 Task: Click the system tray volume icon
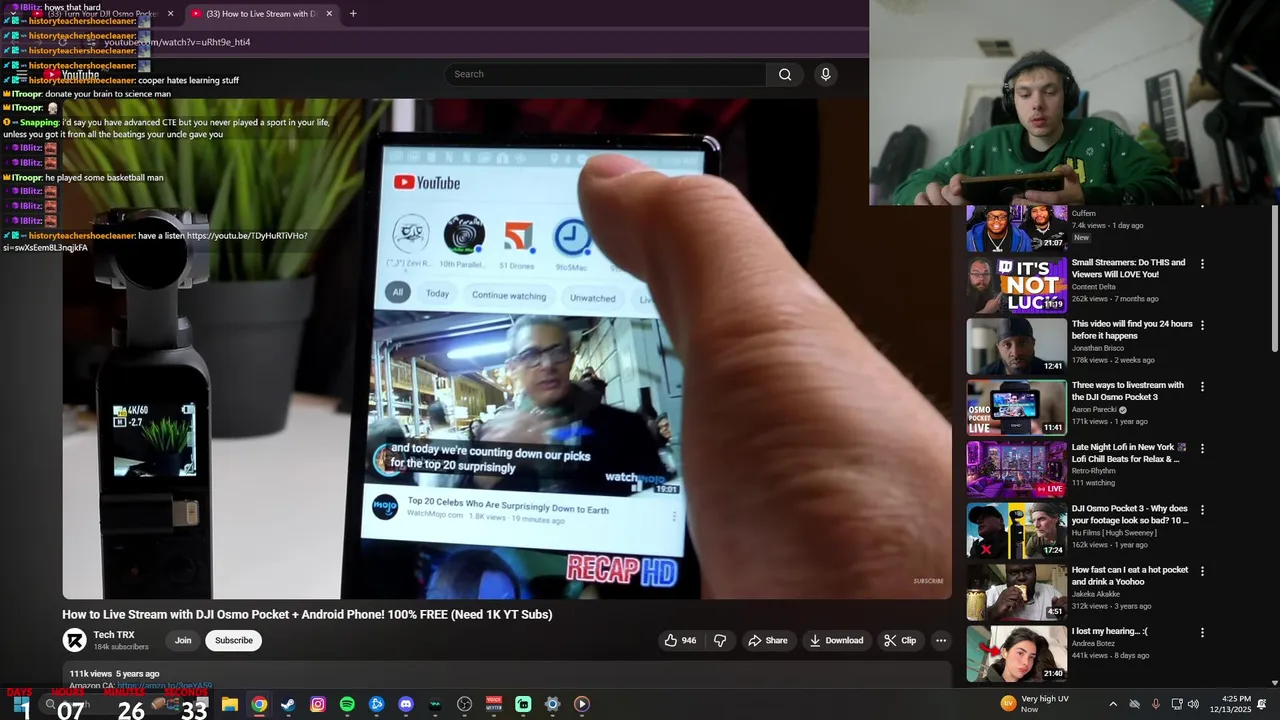(x=1193, y=704)
